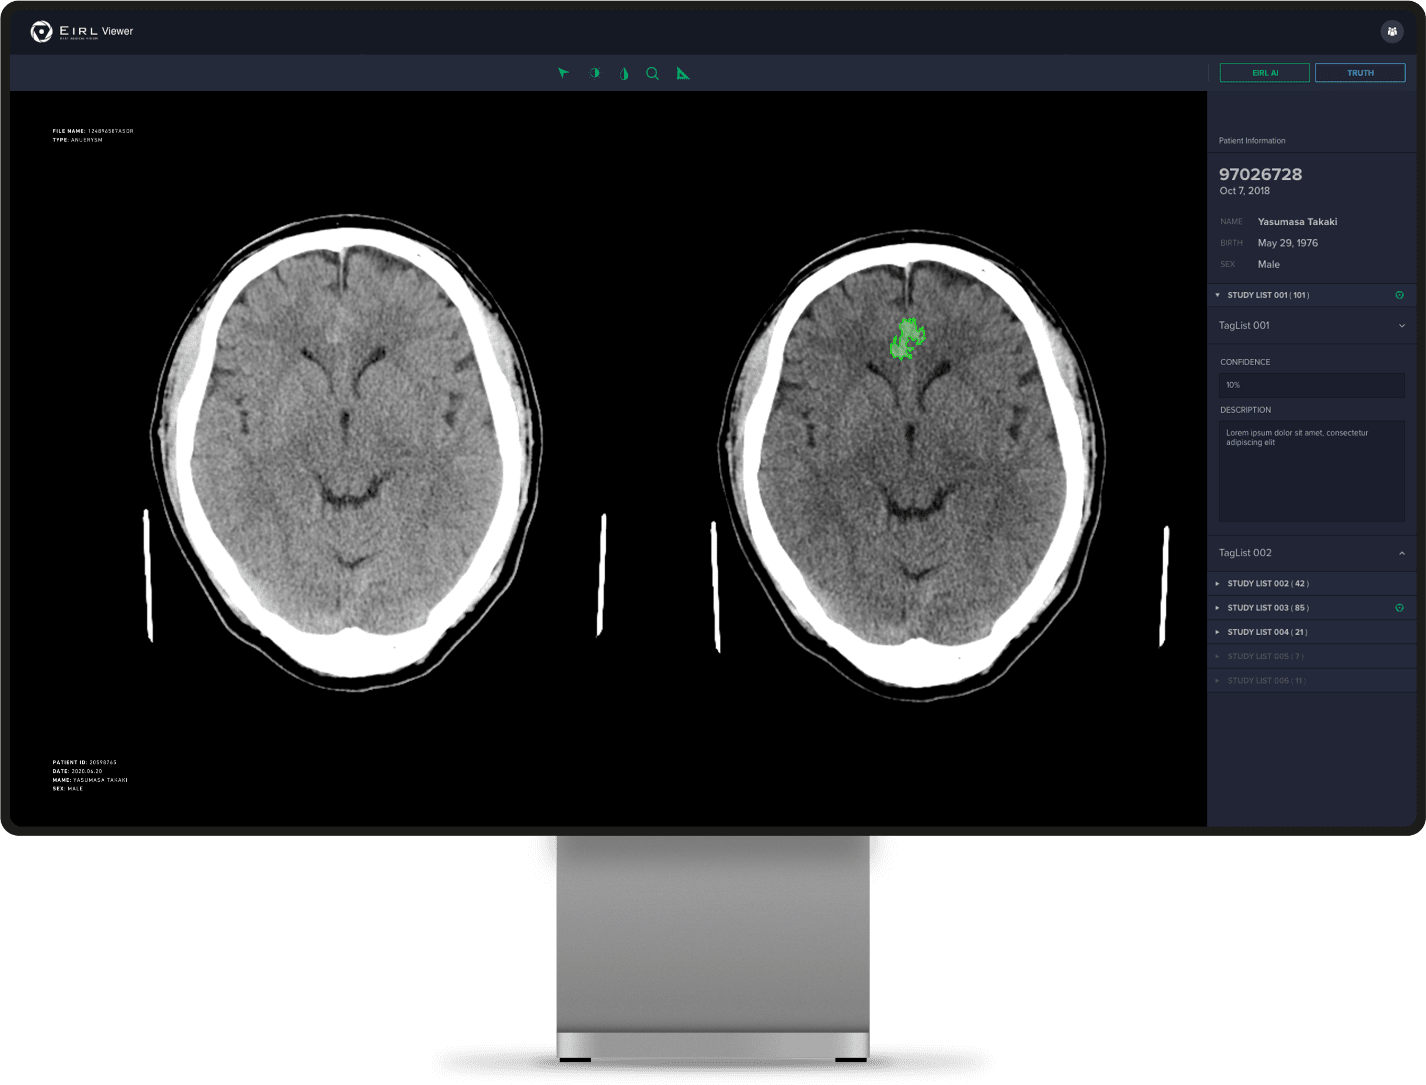Expand STUDY LIST 002 entry
1426x1085 pixels.
pyautogui.click(x=1218, y=583)
